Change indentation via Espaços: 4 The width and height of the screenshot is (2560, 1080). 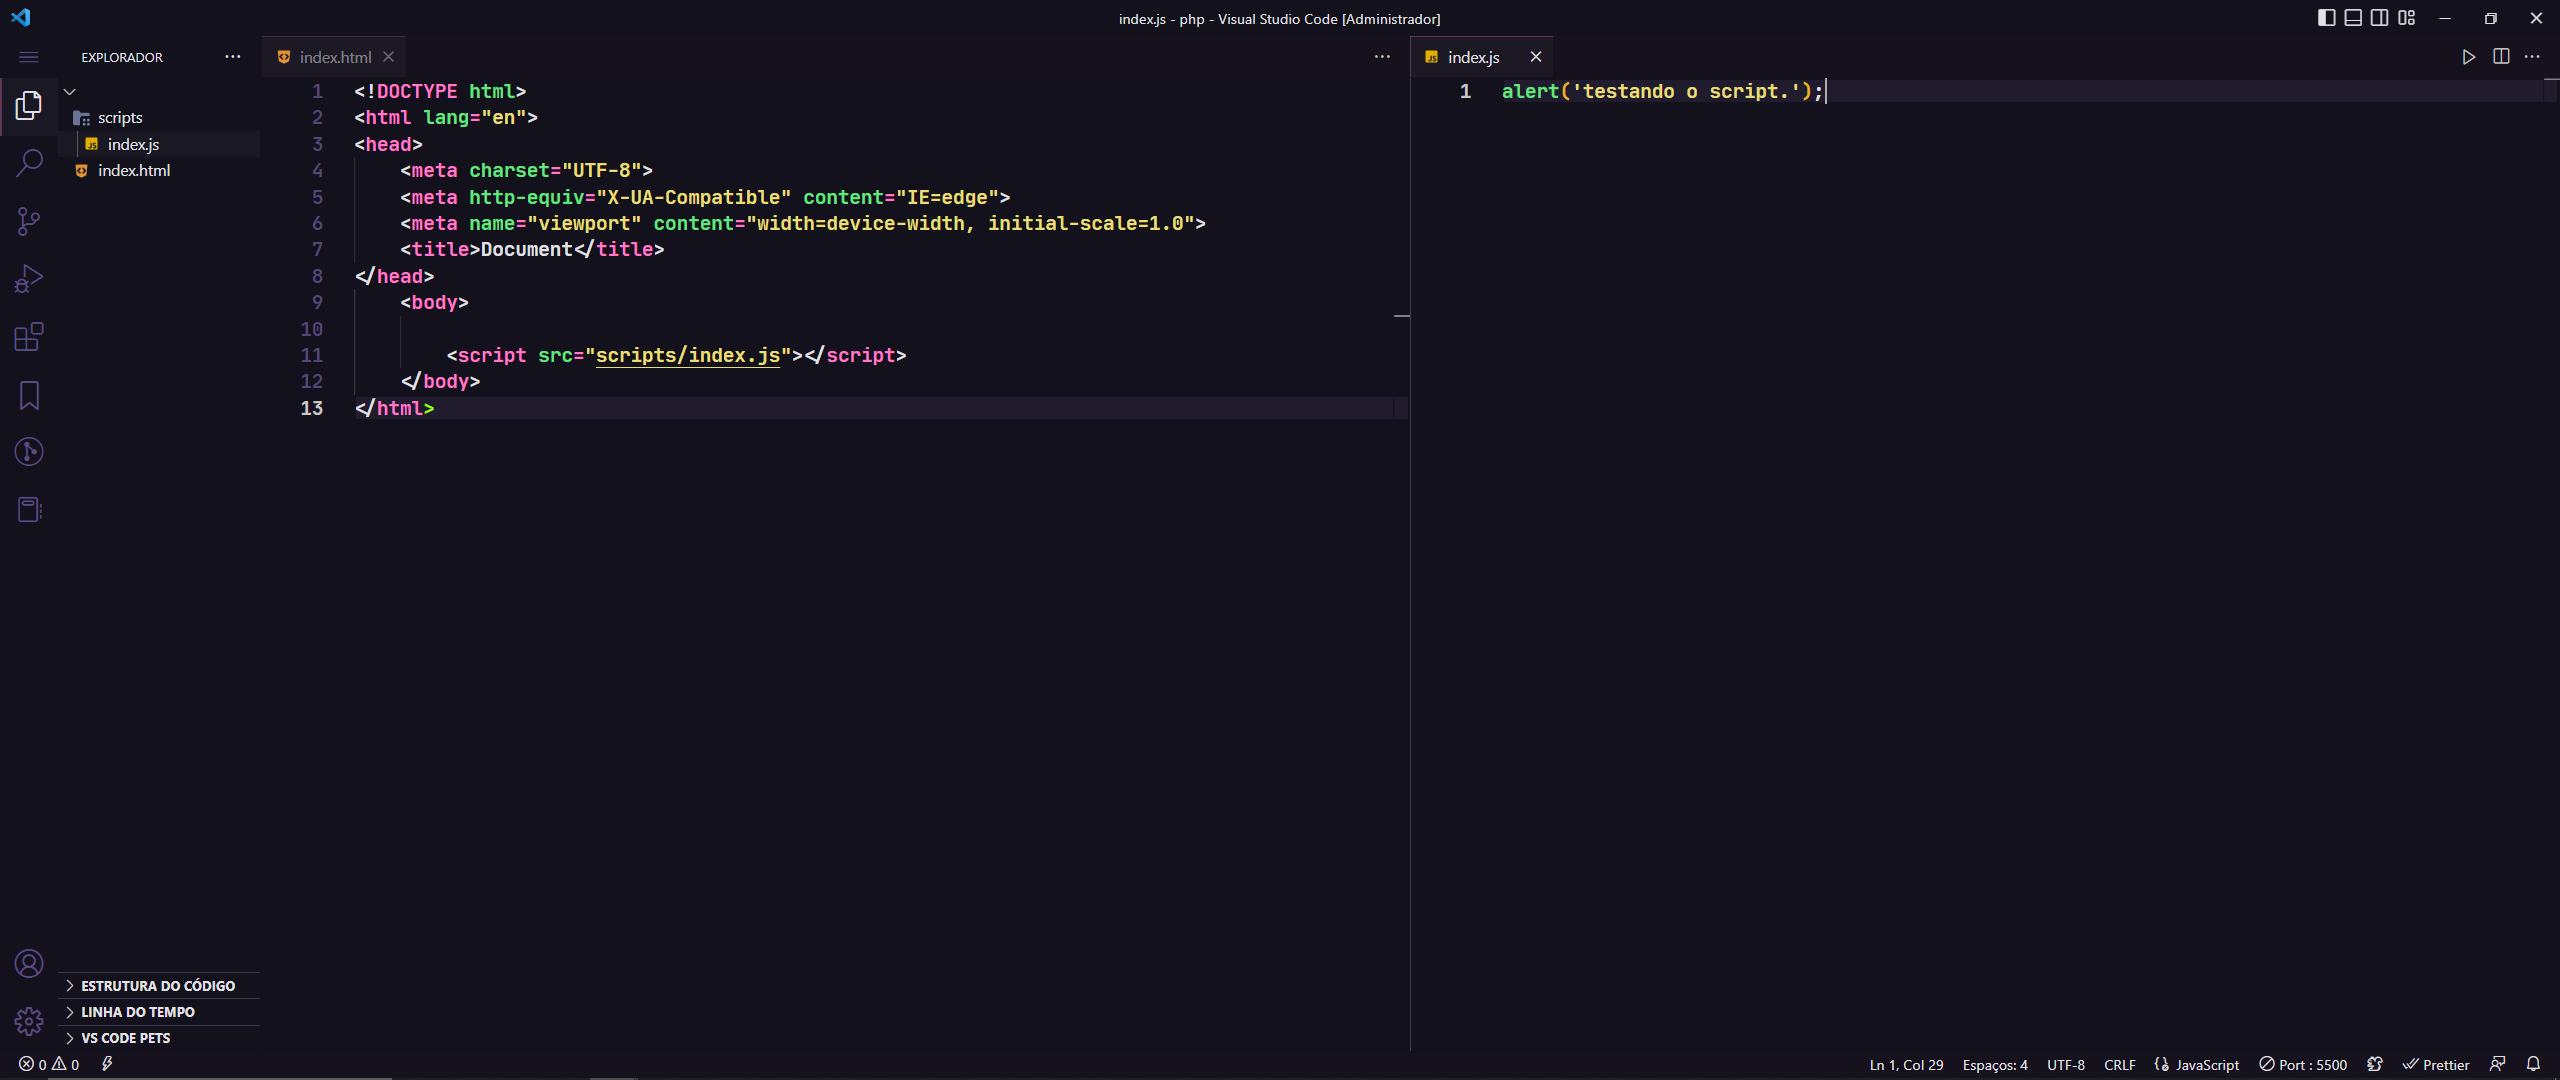[1995, 1065]
